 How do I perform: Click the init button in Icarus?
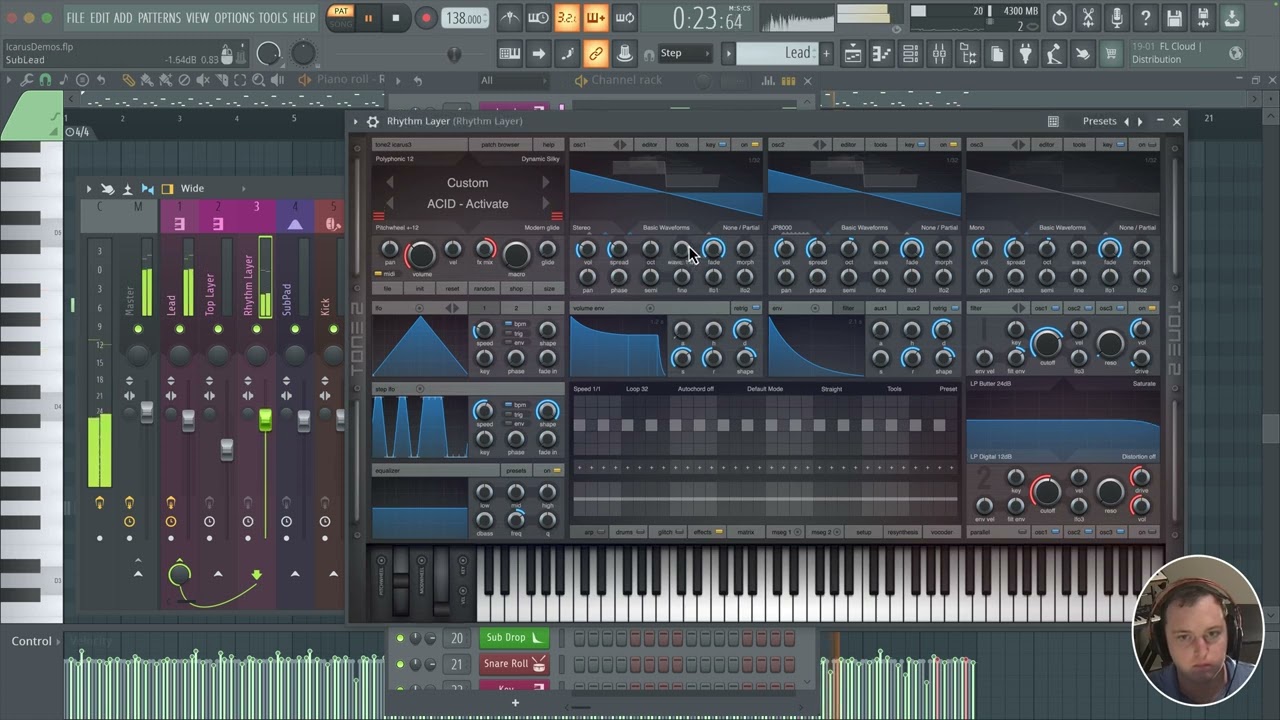pyautogui.click(x=420, y=288)
